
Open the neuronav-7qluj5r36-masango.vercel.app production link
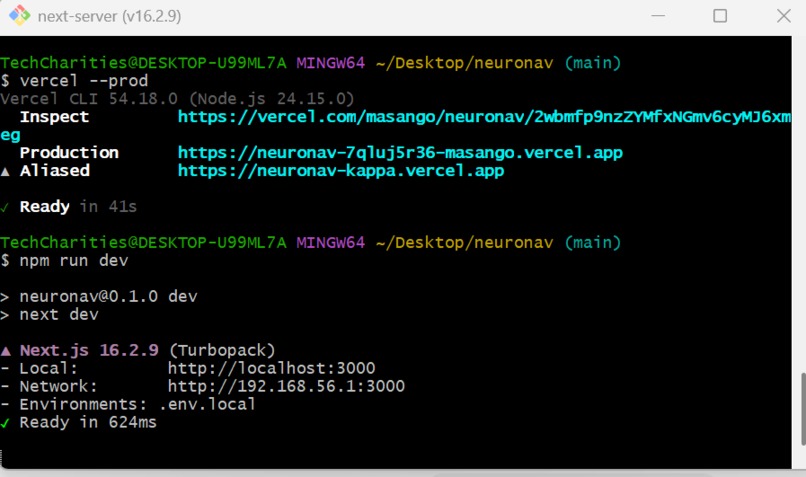click(400, 153)
